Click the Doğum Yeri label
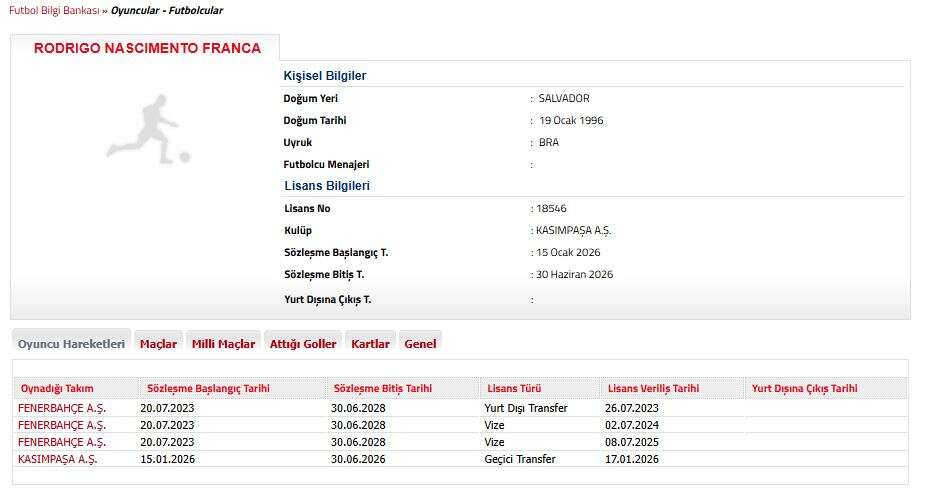 [x=310, y=99]
